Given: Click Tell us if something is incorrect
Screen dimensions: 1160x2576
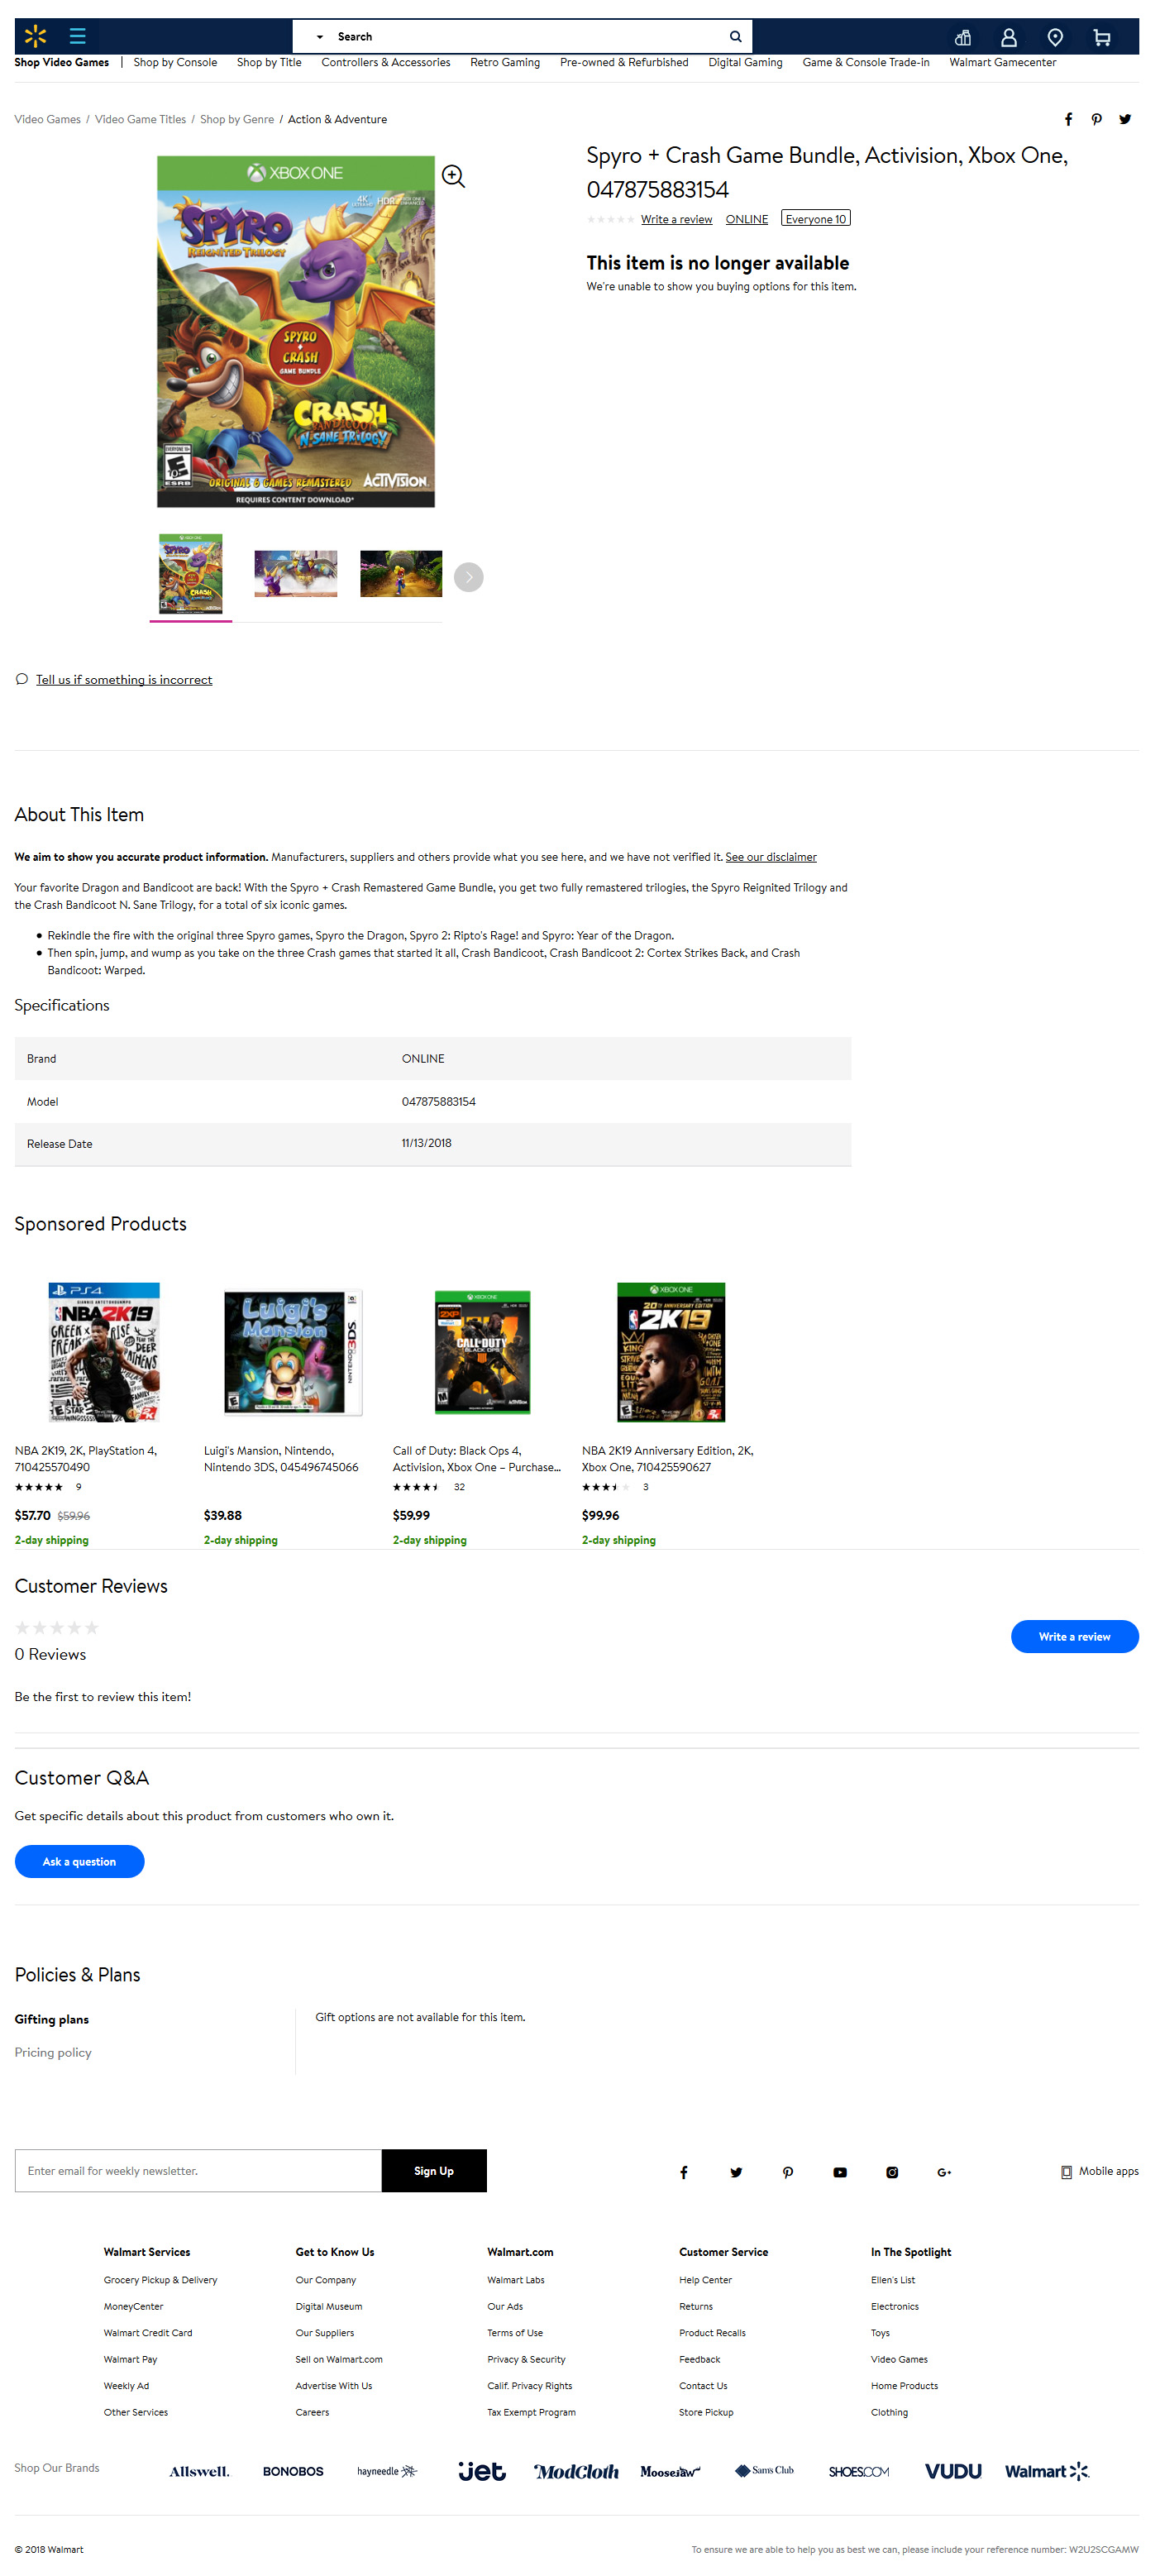Looking at the screenshot, I should tap(124, 679).
